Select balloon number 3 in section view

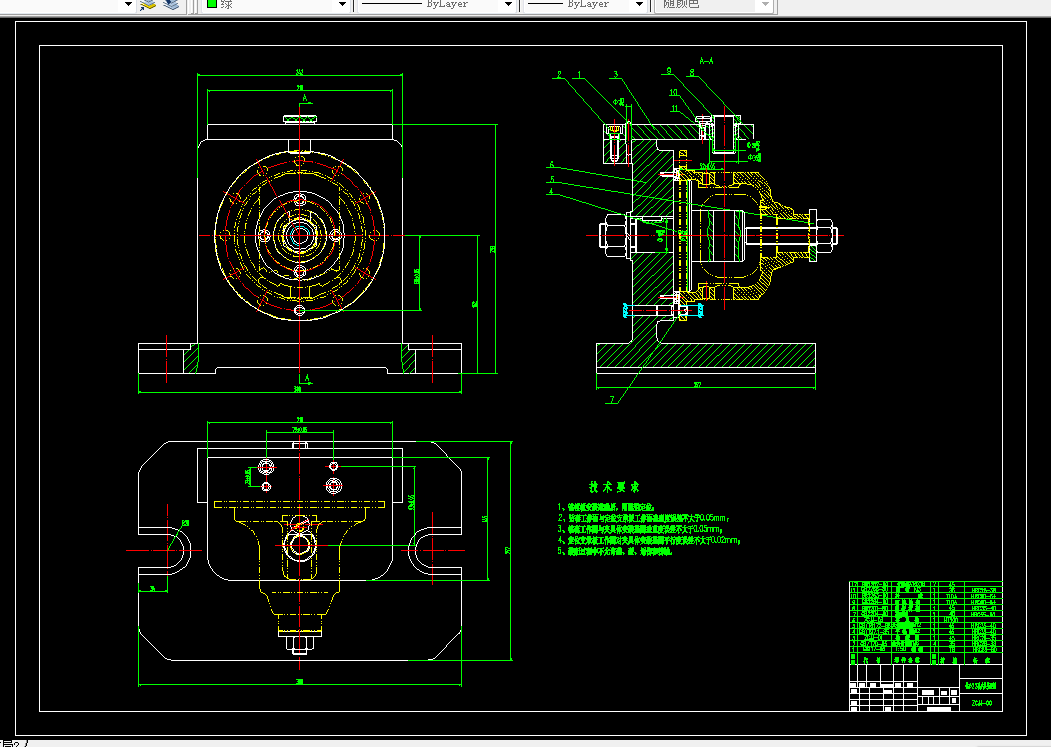615,74
